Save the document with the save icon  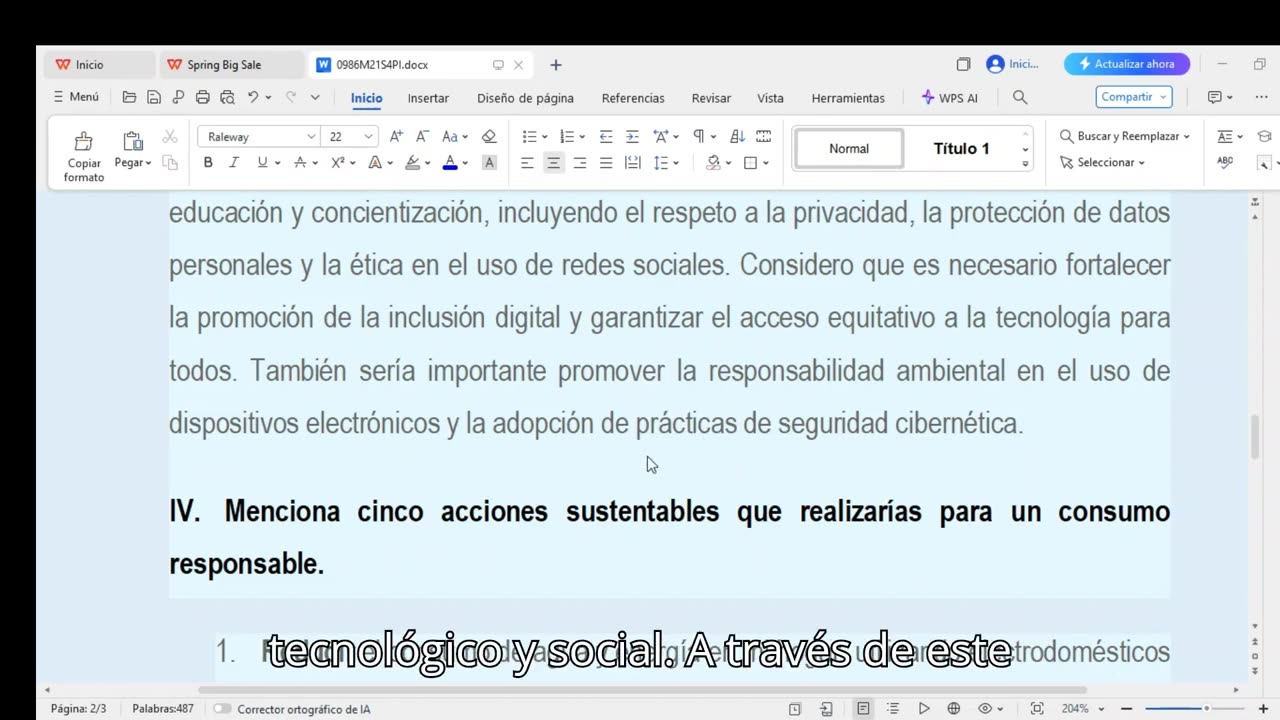(x=154, y=97)
